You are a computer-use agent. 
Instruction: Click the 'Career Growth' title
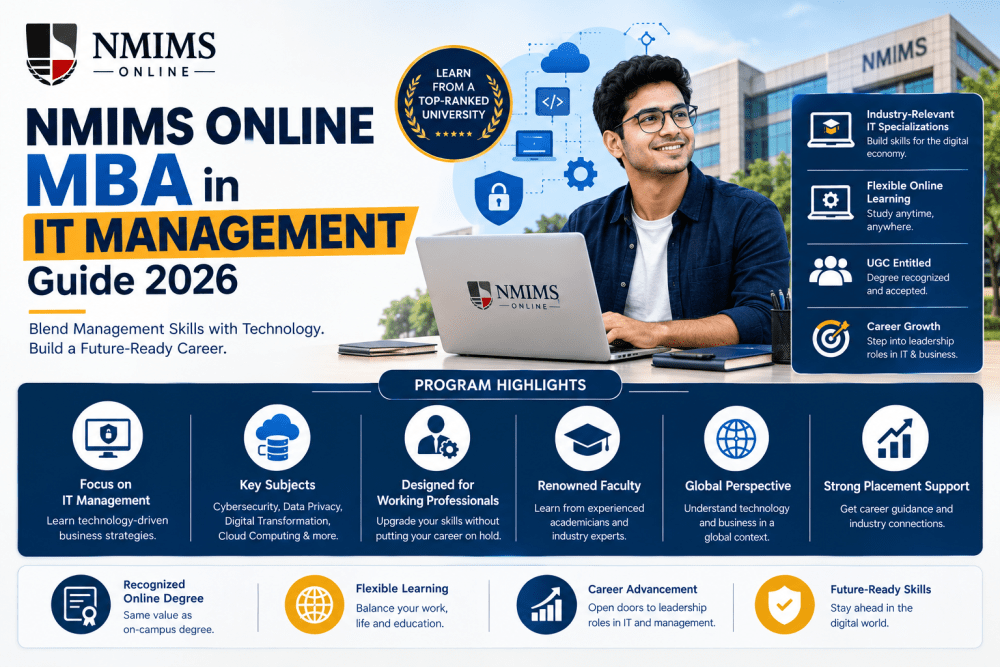(x=903, y=326)
